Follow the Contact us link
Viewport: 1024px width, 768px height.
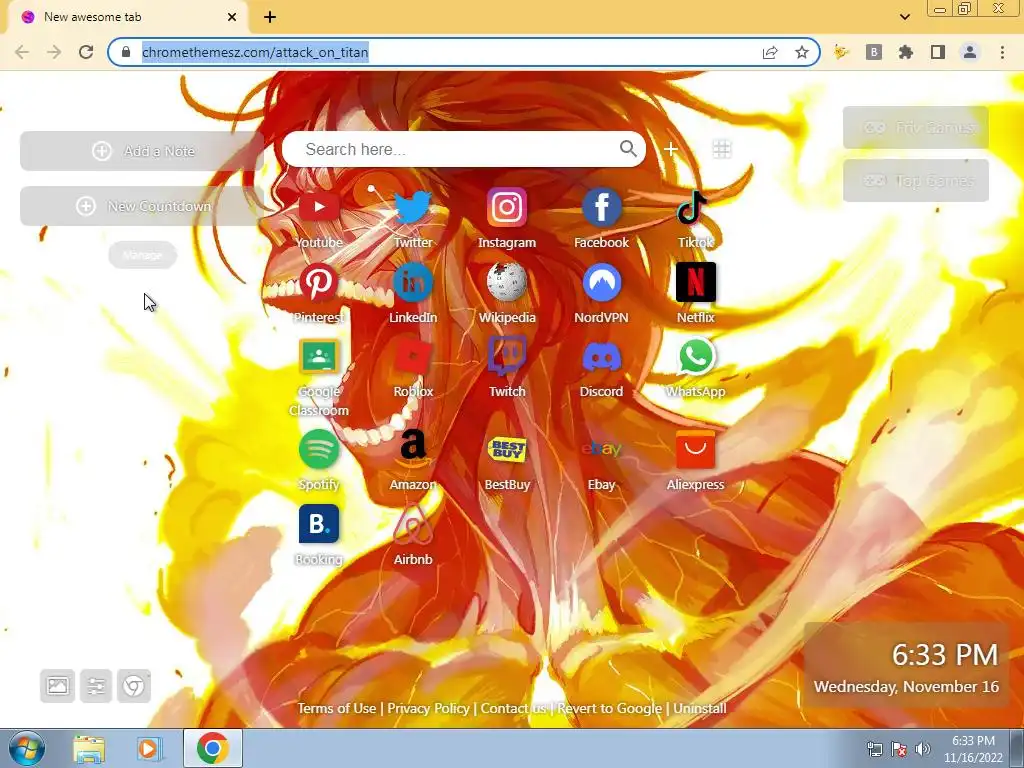click(x=513, y=708)
